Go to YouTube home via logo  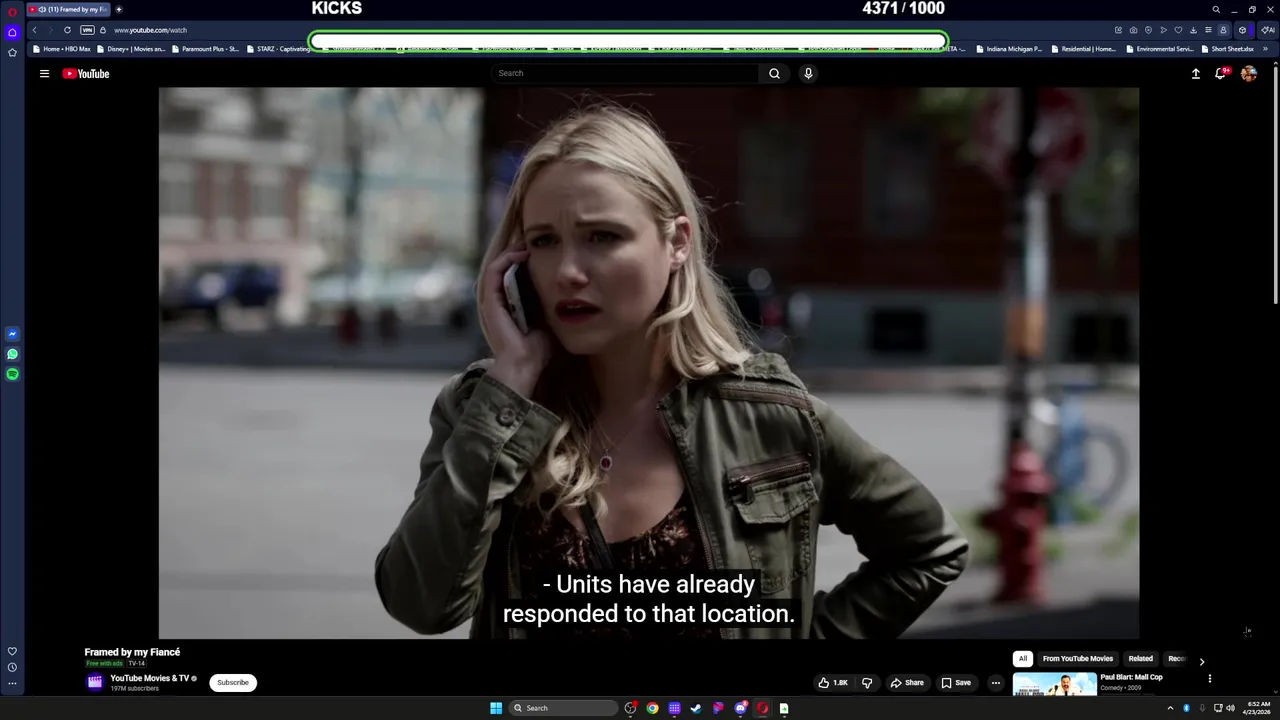[86, 73]
